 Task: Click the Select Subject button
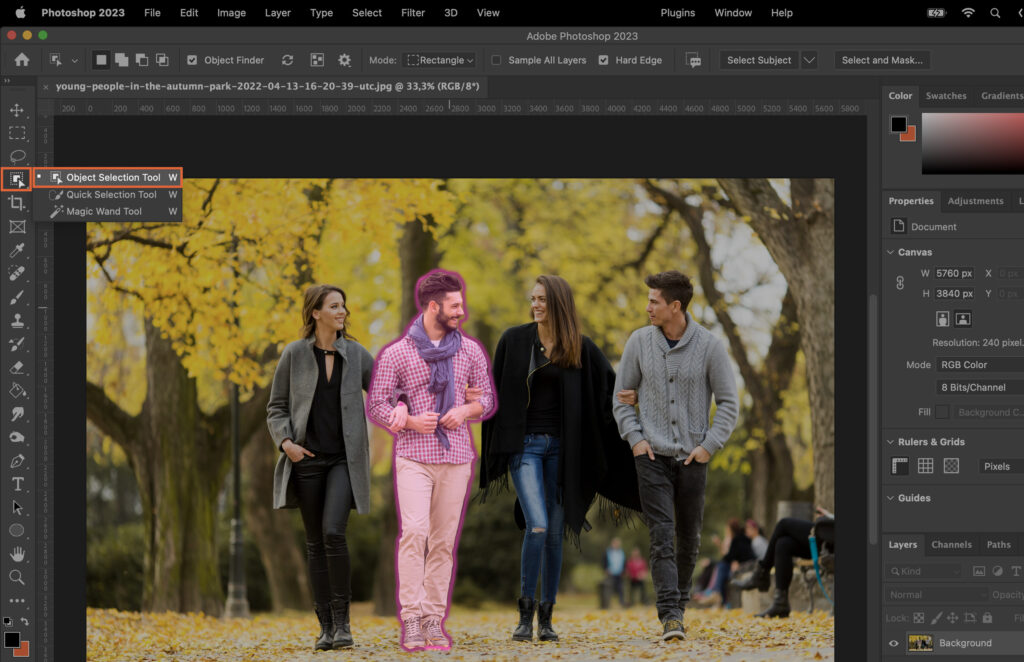[x=758, y=60]
